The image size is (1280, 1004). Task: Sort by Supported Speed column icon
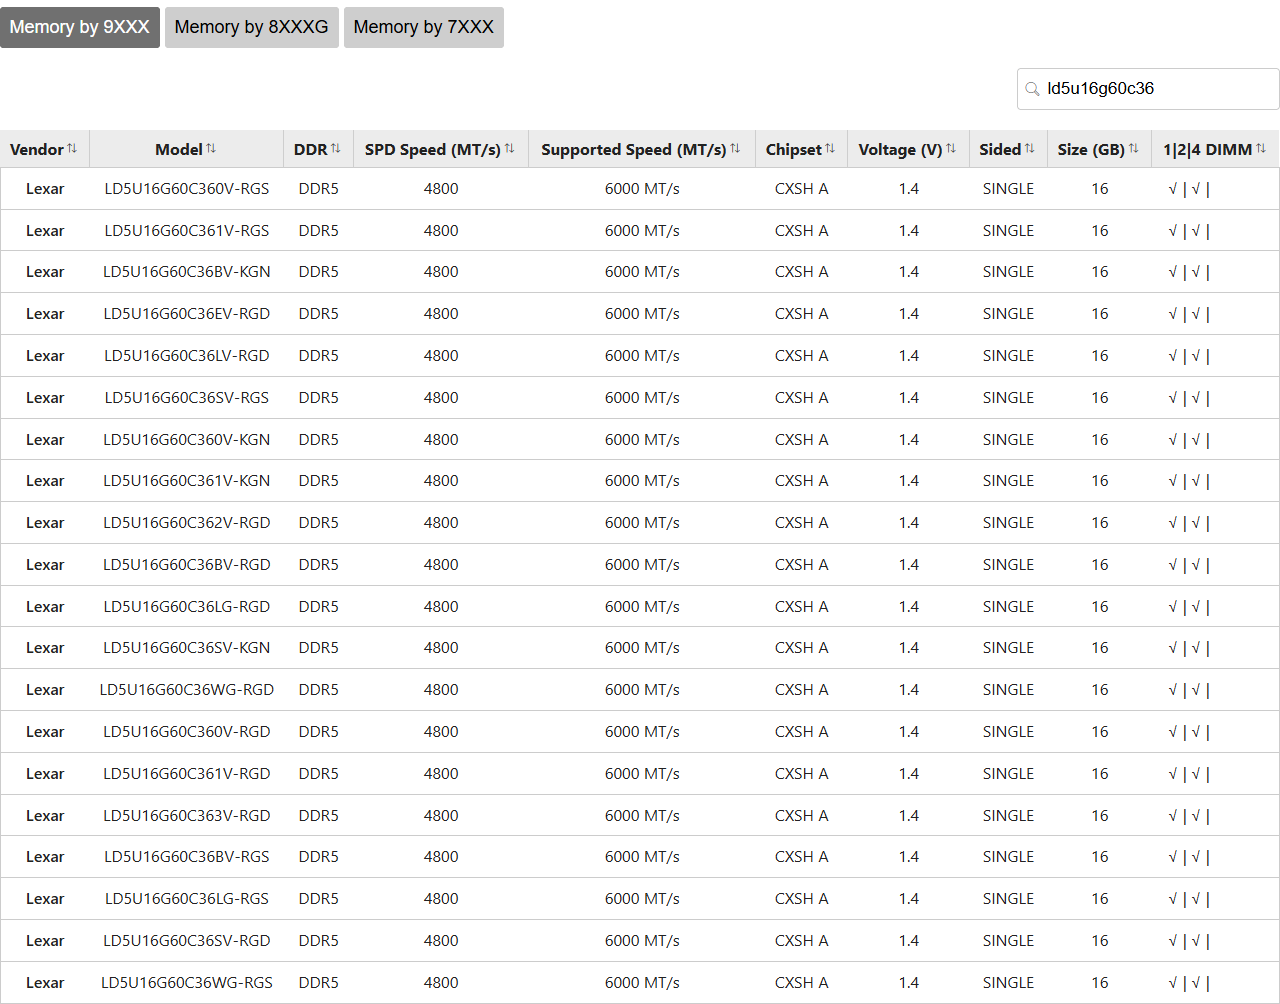(x=736, y=149)
